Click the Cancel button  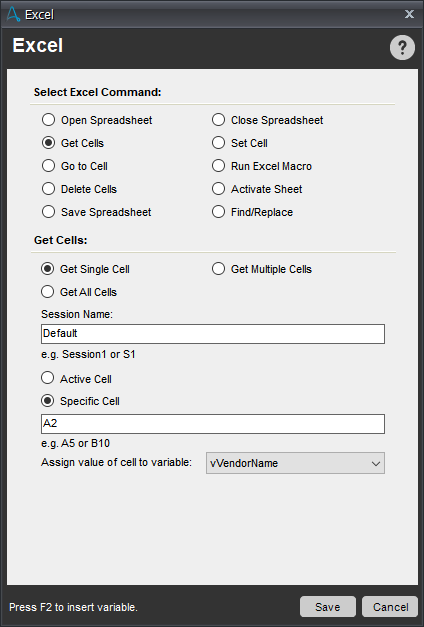point(390,607)
